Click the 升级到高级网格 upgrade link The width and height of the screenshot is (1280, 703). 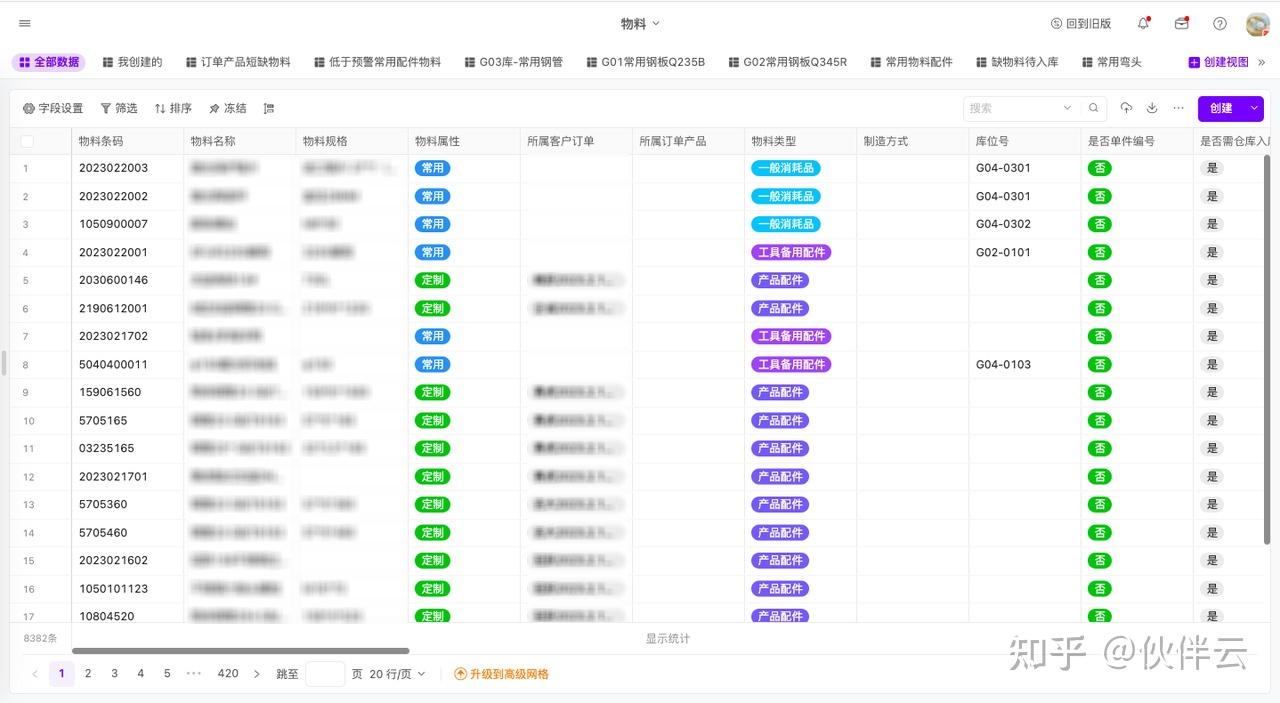[502, 673]
